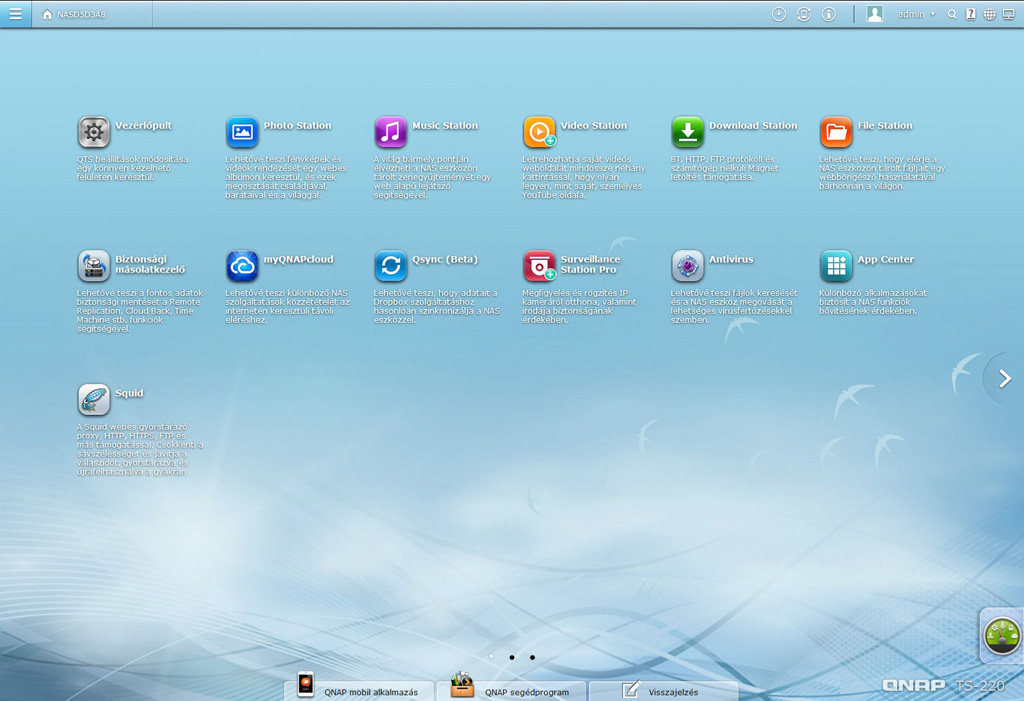Expand the admin user dropdown
Screen dimensions: 1024x701
point(917,14)
